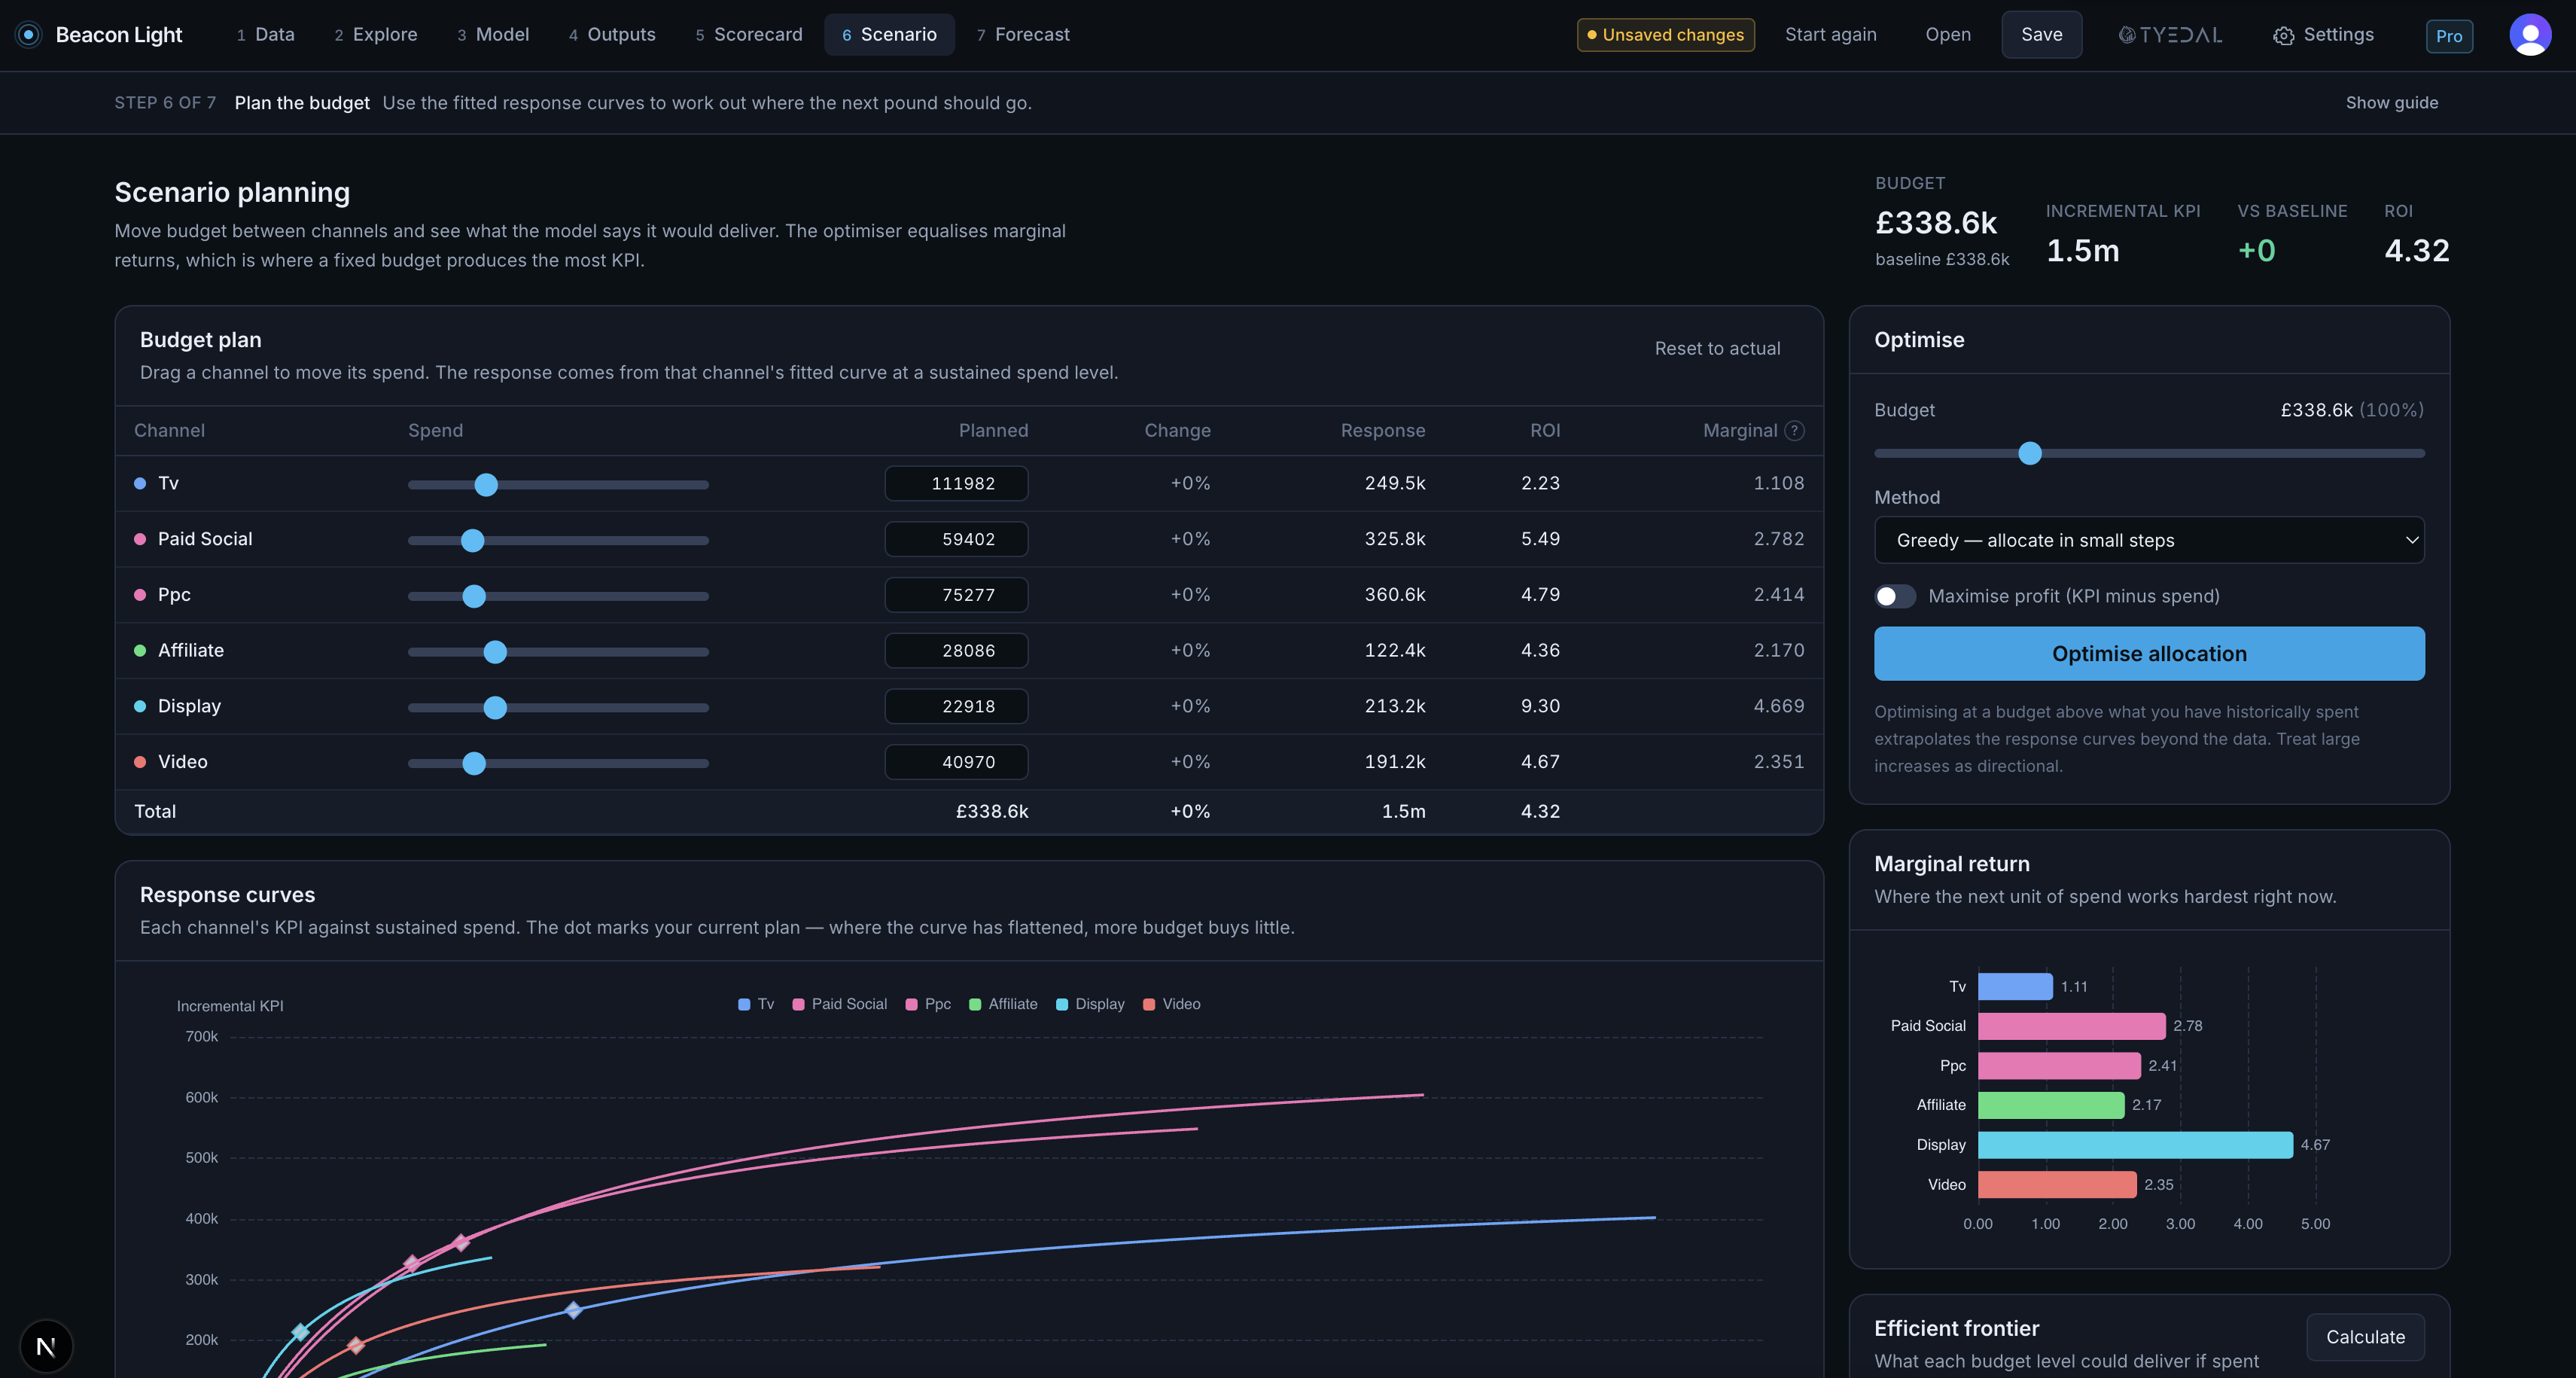Toggle the Video legend swatch
Screen dimensions: 2576x1378
pyautogui.click(x=1149, y=1004)
